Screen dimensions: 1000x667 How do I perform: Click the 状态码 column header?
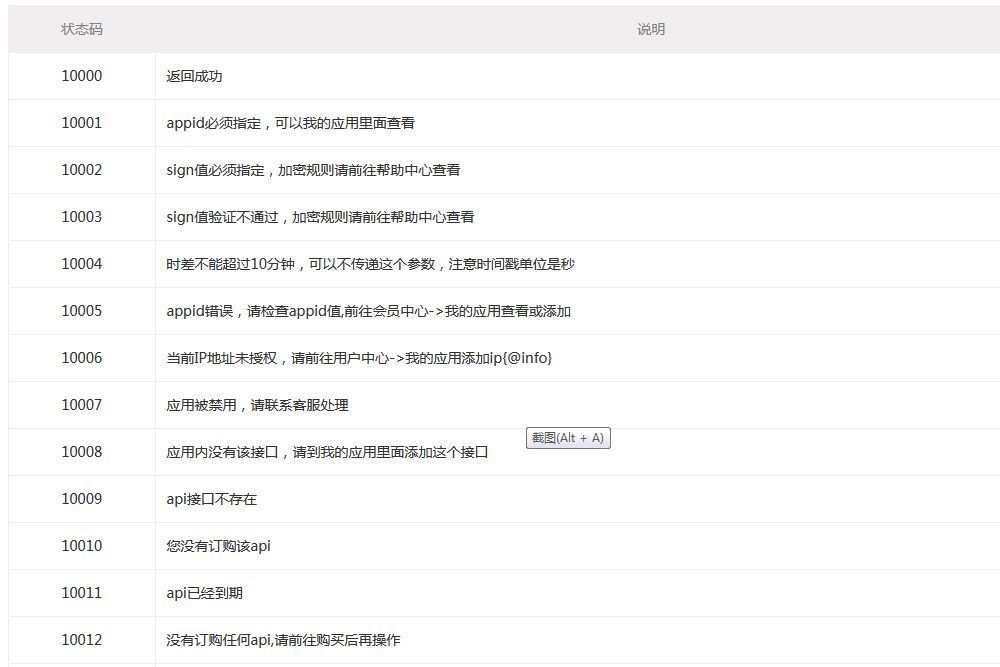tap(79, 29)
